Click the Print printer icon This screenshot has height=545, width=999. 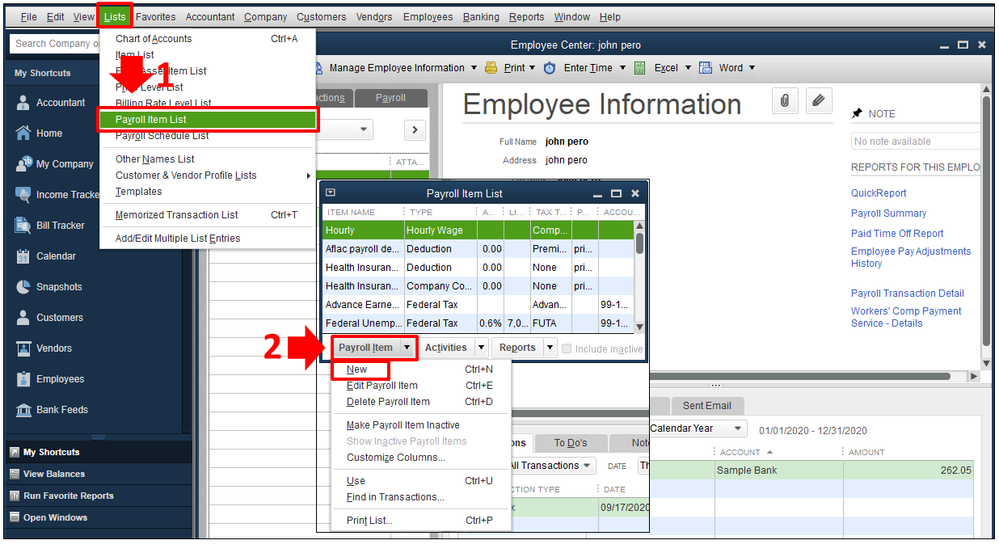tap(491, 68)
